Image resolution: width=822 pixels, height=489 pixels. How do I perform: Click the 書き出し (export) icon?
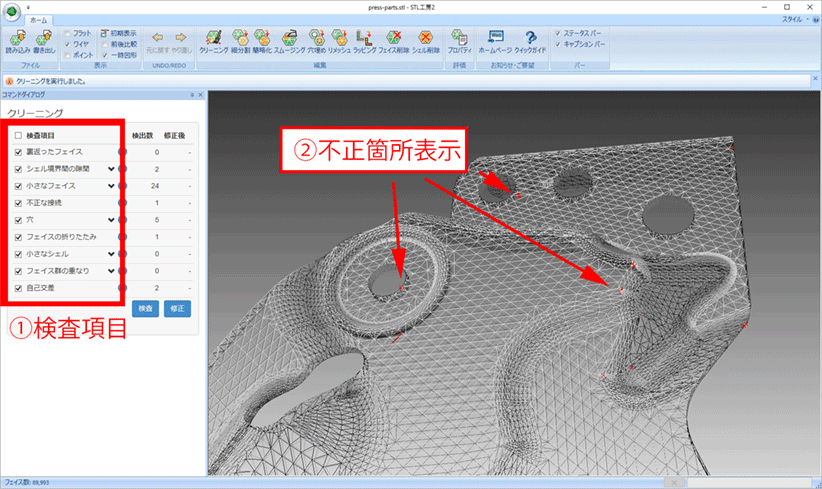[x=43, y=37]
